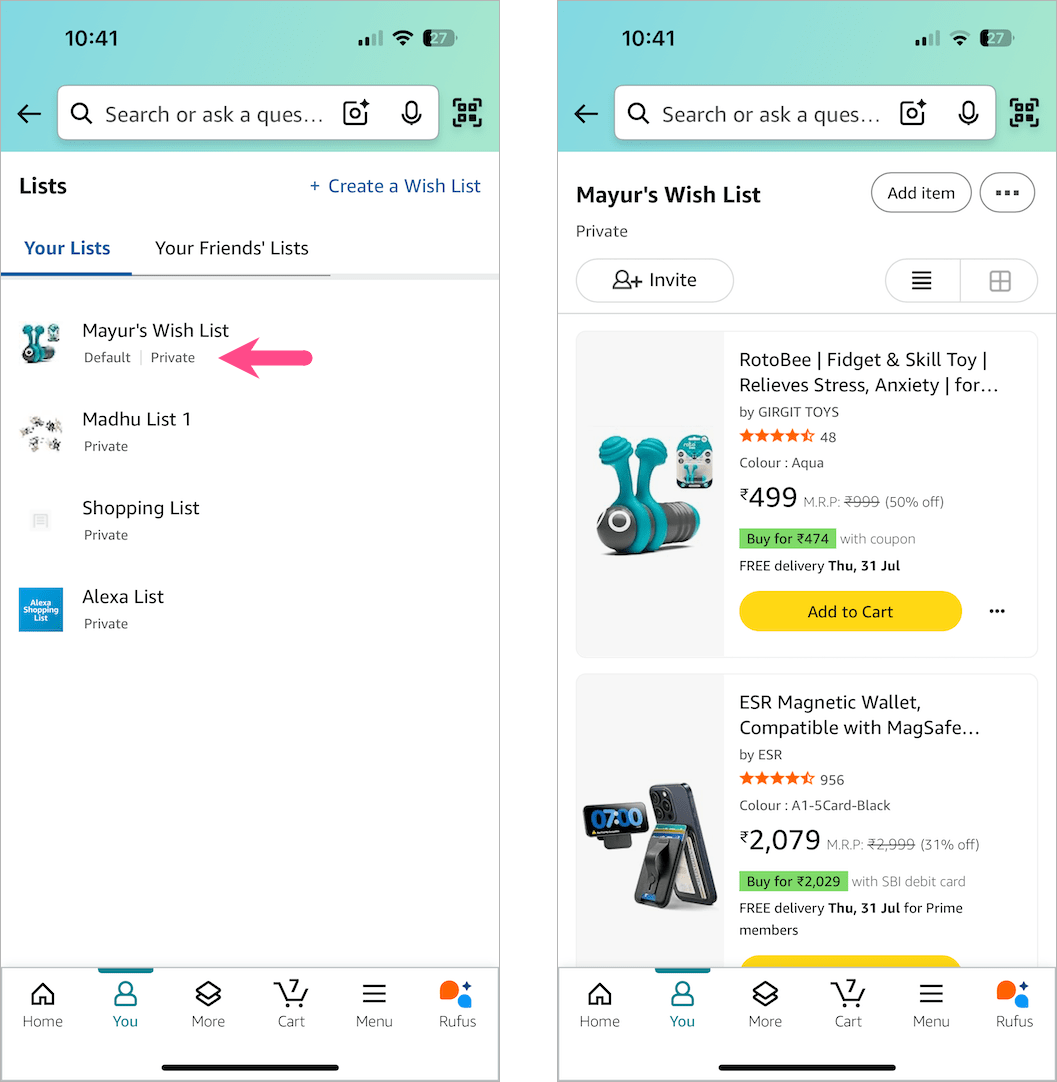Open three-dot menu beside Add item
The height and width of the screenshot is (1082, 1057).
1007,193
